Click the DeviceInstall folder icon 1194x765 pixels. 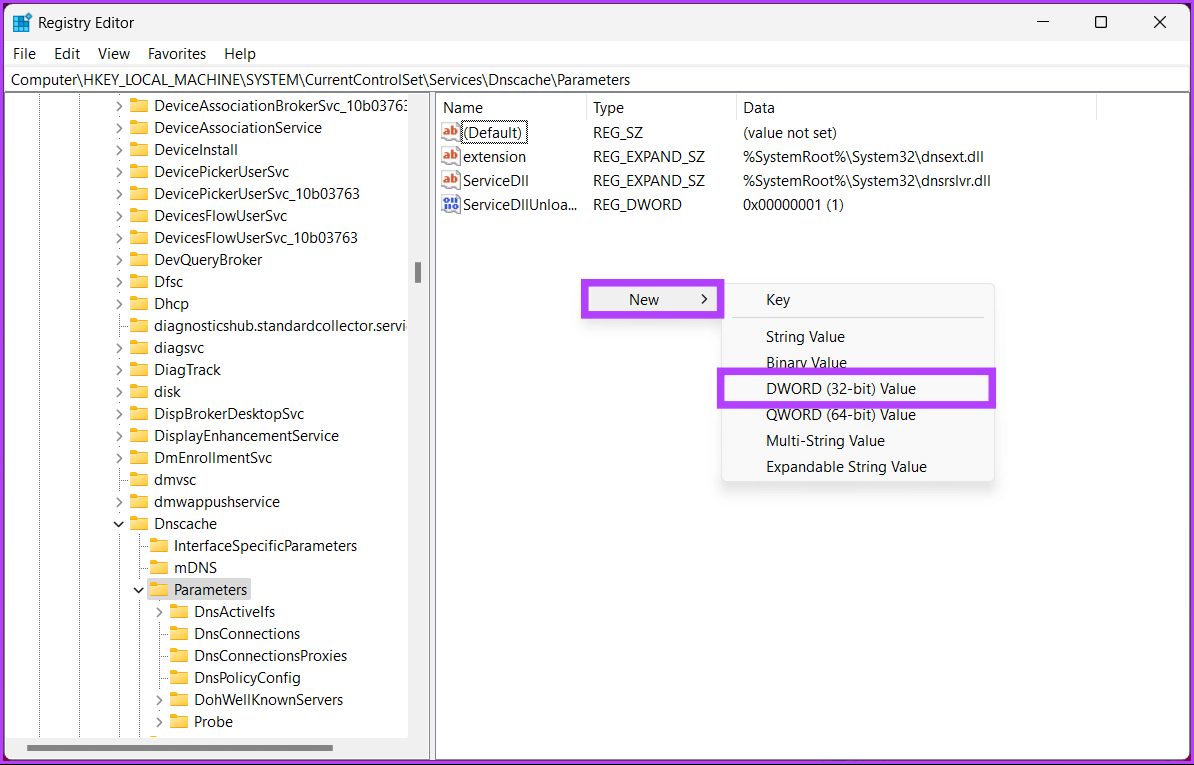coord(139,150)
